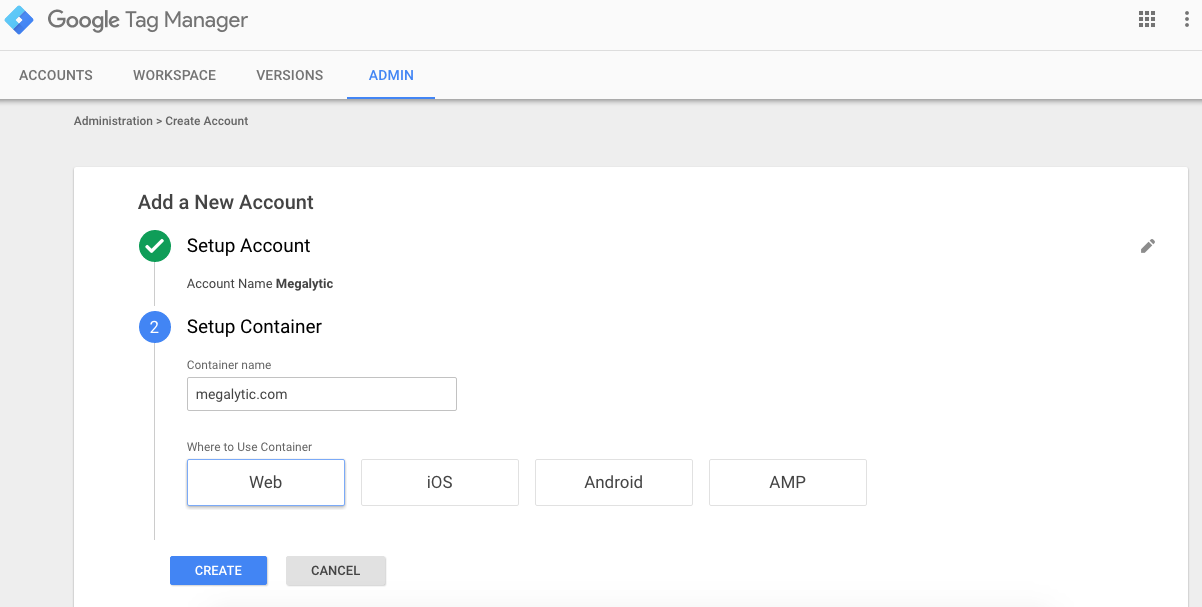Choose AMP as container target

[x=788, y=482]
